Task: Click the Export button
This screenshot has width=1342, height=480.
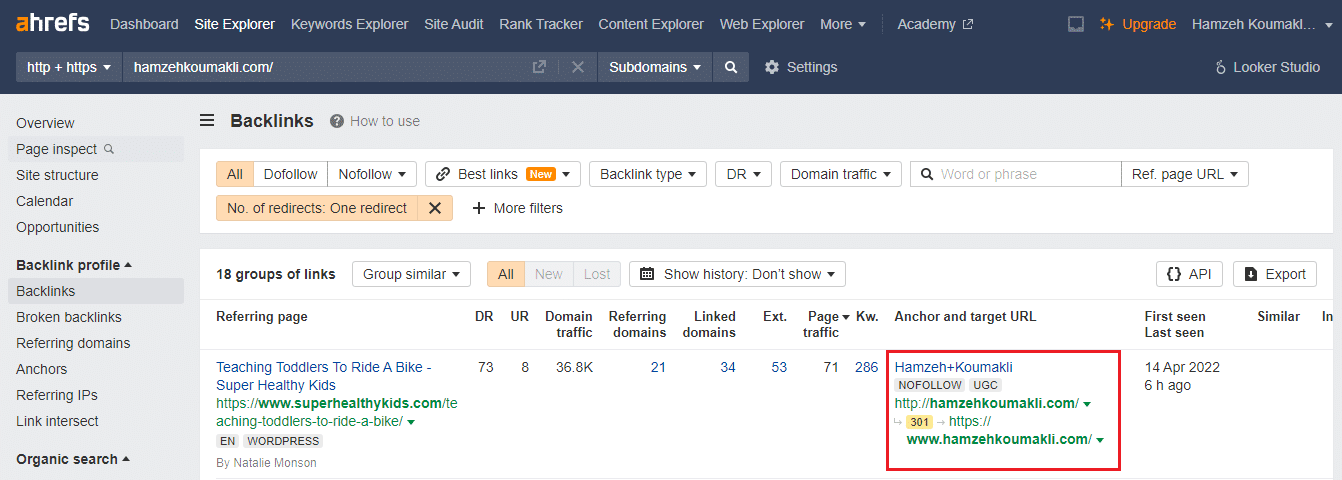Action: coord(1274,274)
